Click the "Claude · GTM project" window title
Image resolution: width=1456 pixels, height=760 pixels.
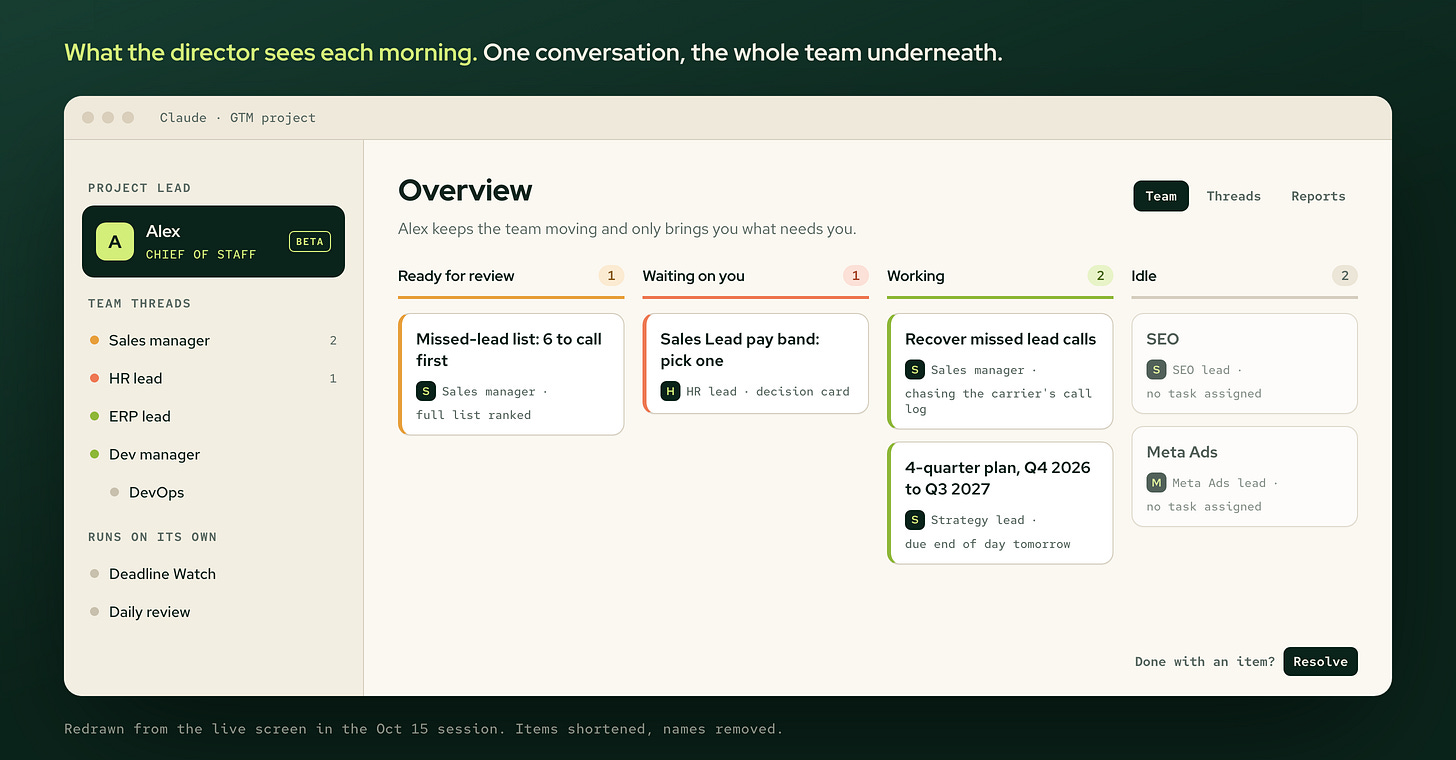point(238,118)
